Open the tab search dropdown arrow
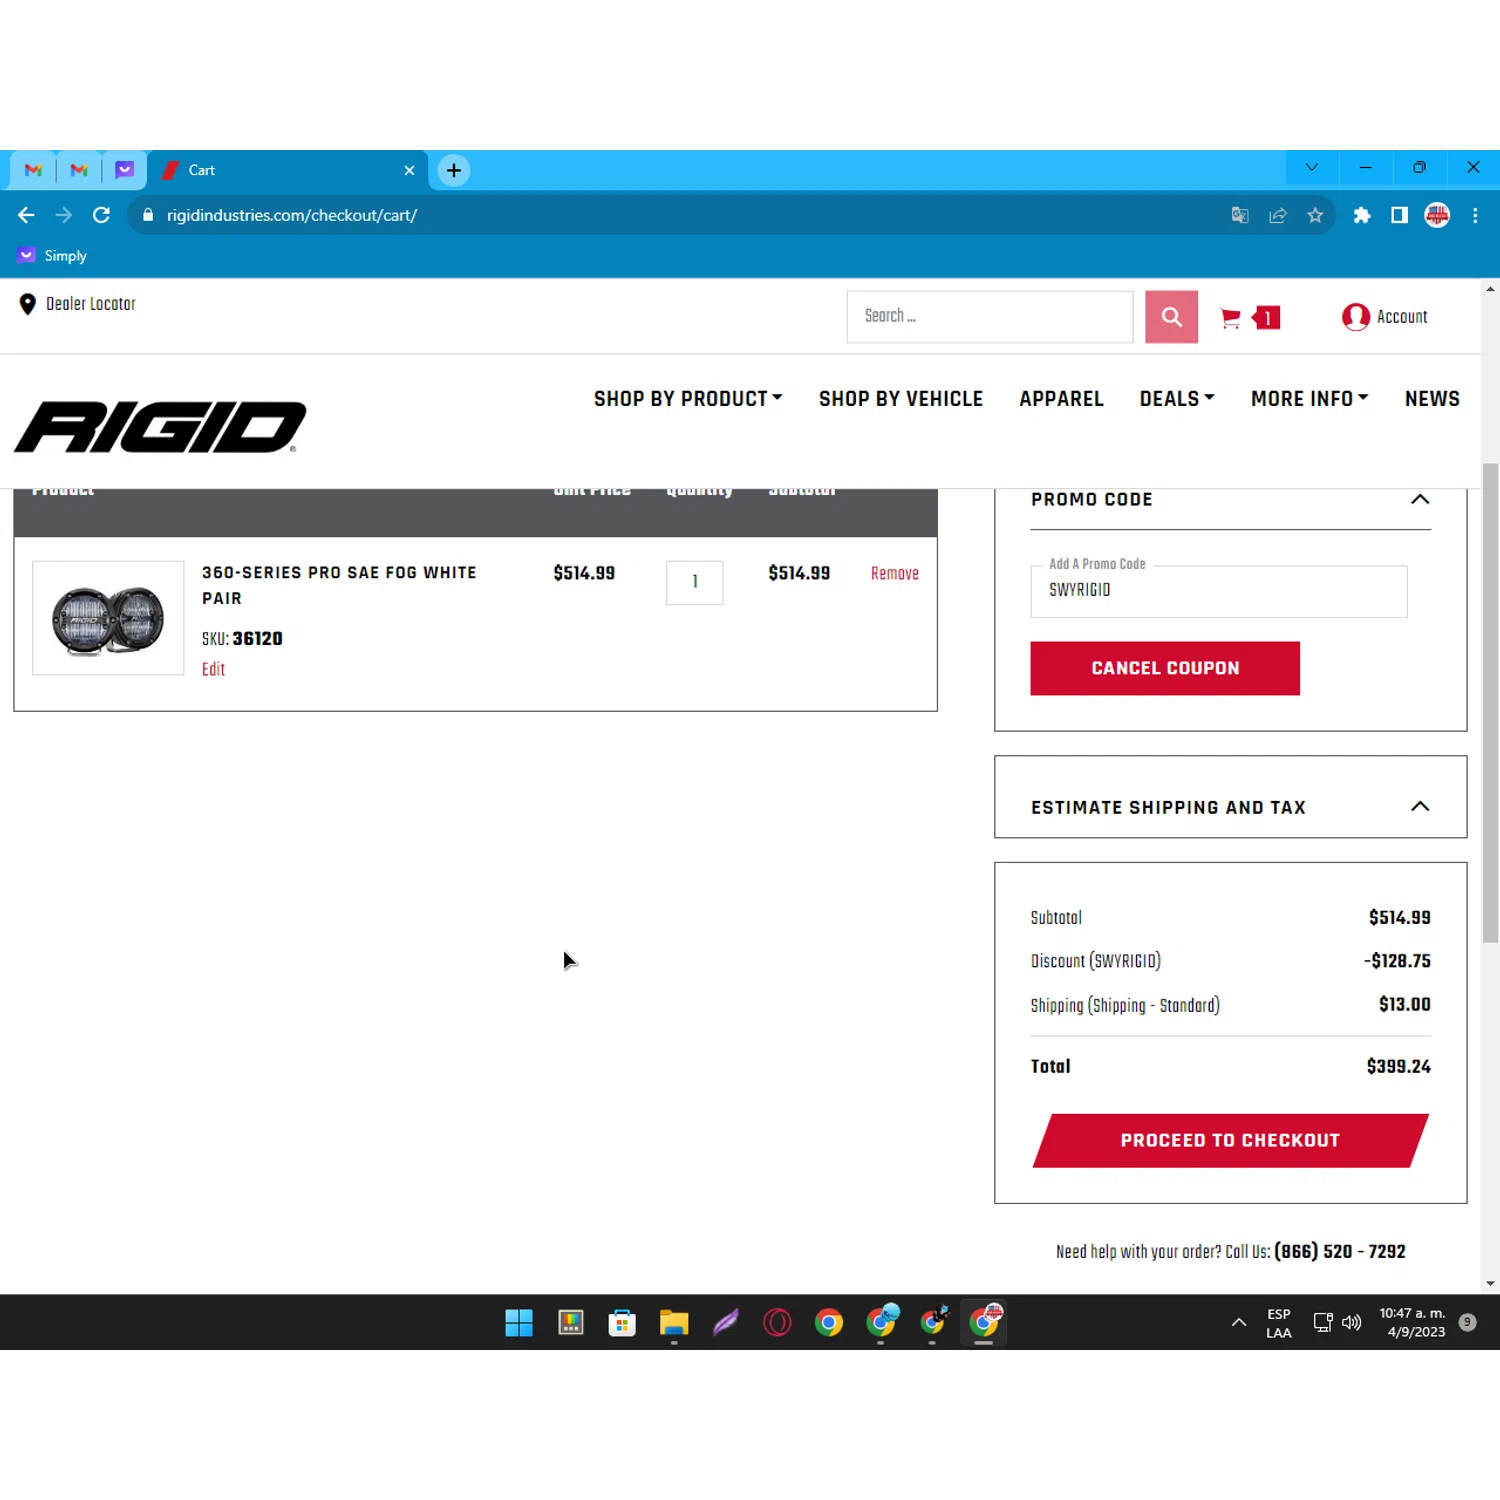This screenshot has width=1500, height=1500. pos(1312,168)
